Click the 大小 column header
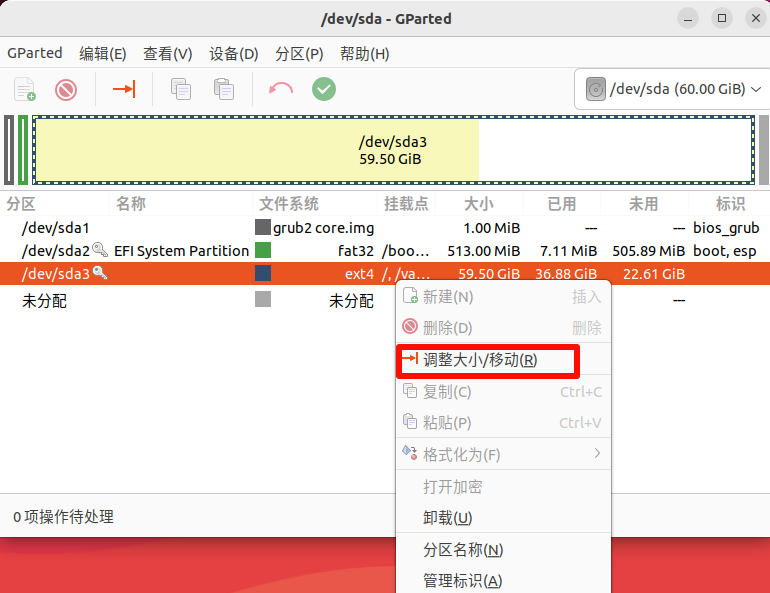Viewport: 770px width, 593px height. click(x=479, y=204)
